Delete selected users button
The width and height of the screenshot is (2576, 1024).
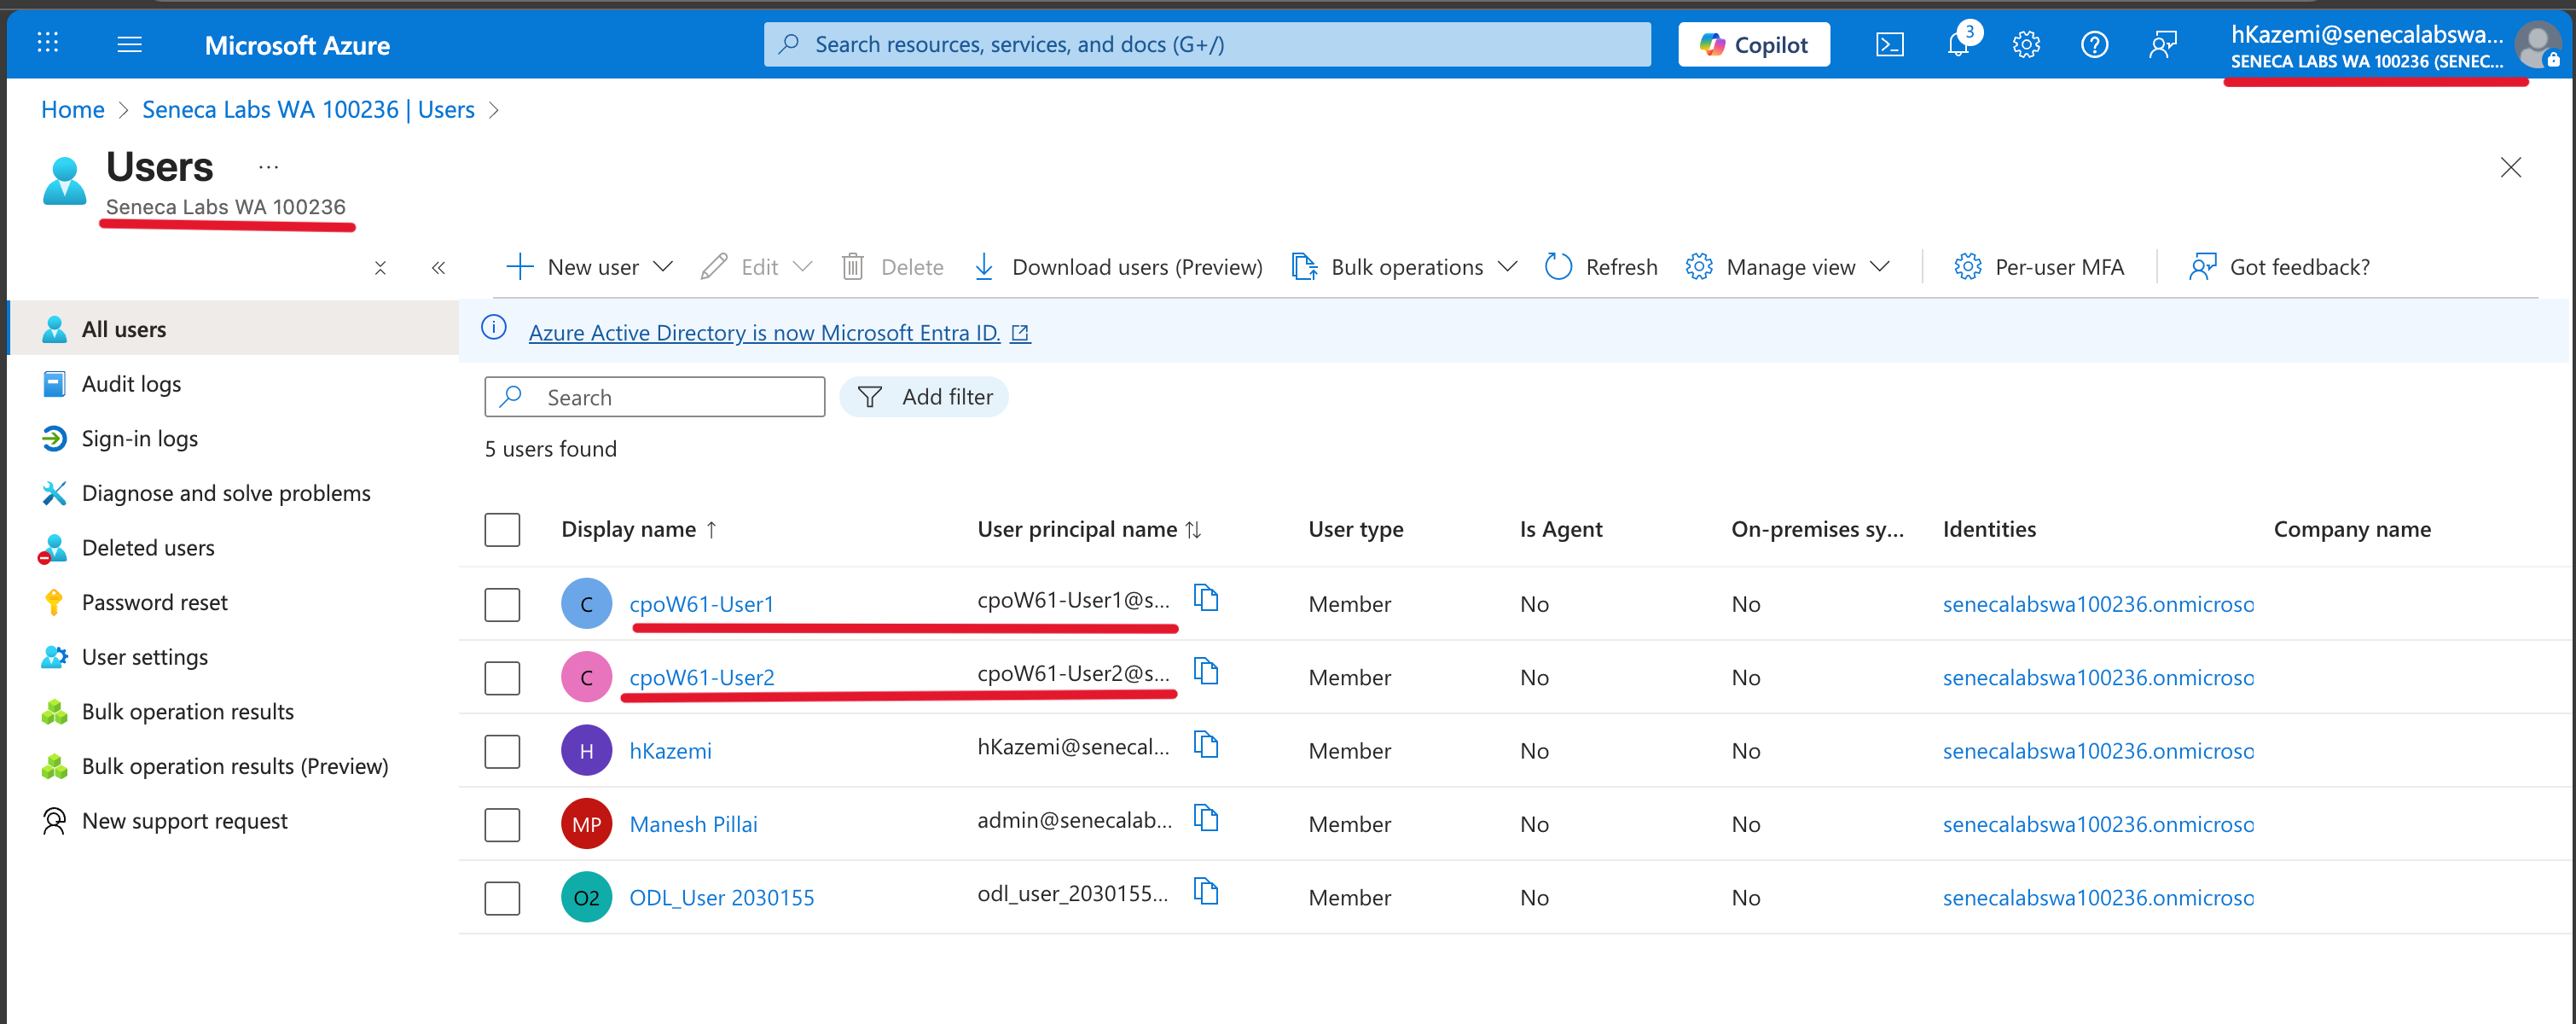click(x=893, y=267)
